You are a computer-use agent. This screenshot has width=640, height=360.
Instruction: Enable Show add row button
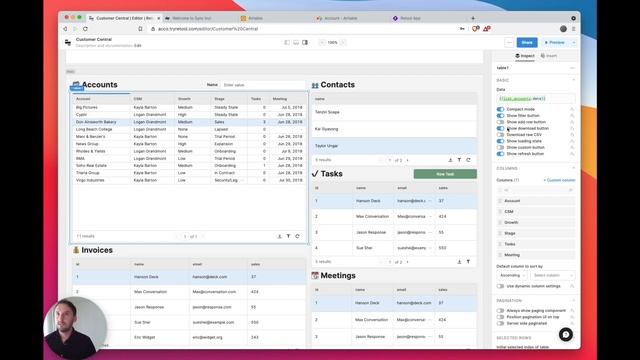[500, 122]
